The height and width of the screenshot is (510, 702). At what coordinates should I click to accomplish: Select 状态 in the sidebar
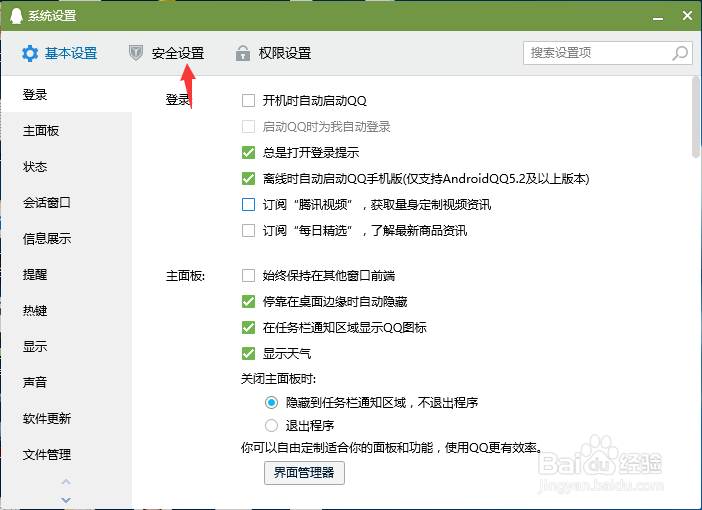[66, 167]
